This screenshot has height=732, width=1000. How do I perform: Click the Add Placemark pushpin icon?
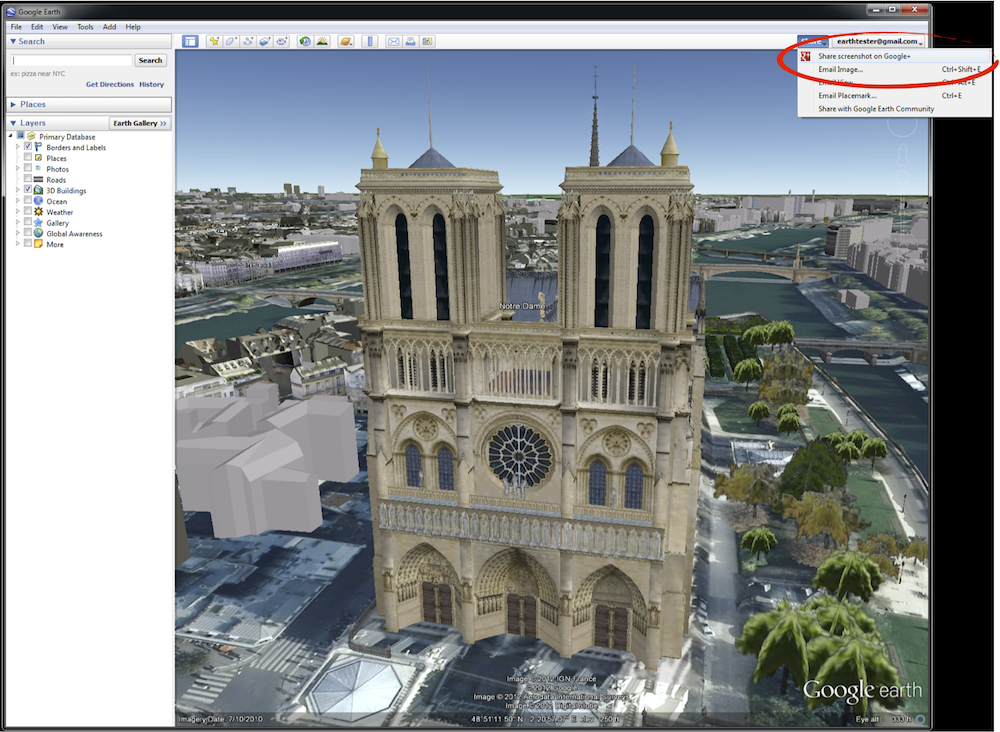214,41
